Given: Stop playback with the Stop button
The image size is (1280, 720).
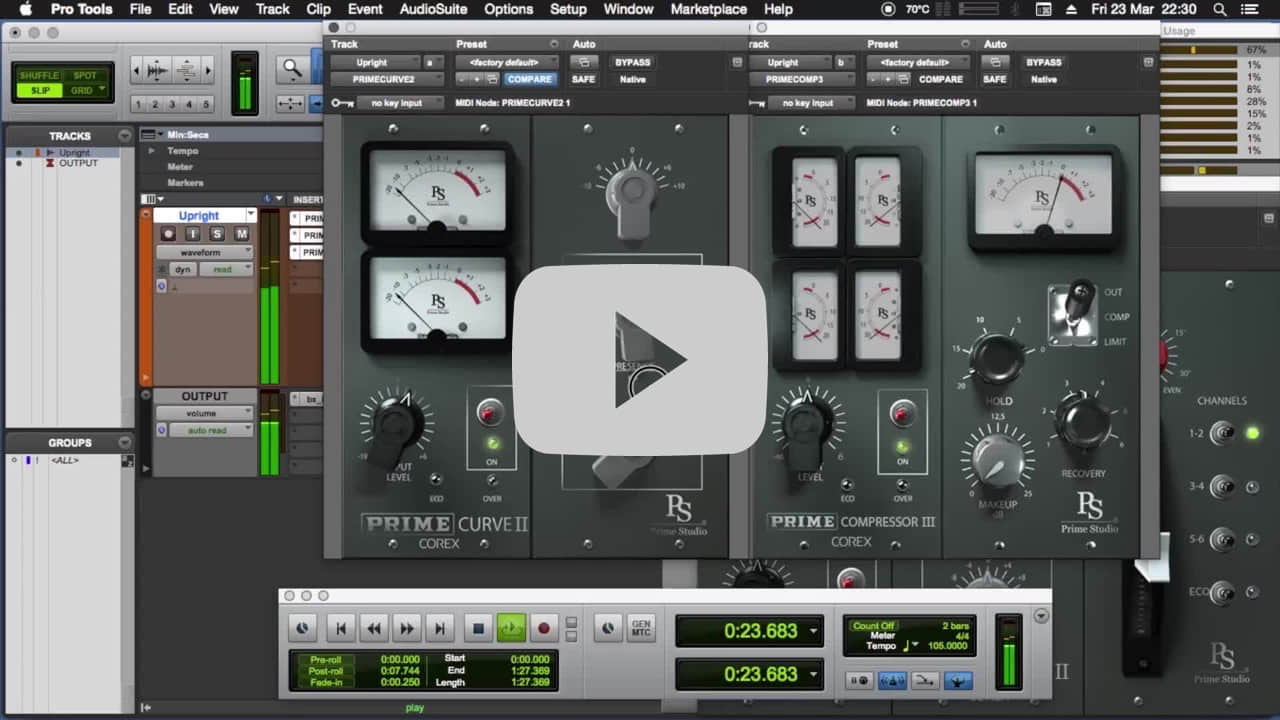Looking at the screenshot, I should [478, 628].
